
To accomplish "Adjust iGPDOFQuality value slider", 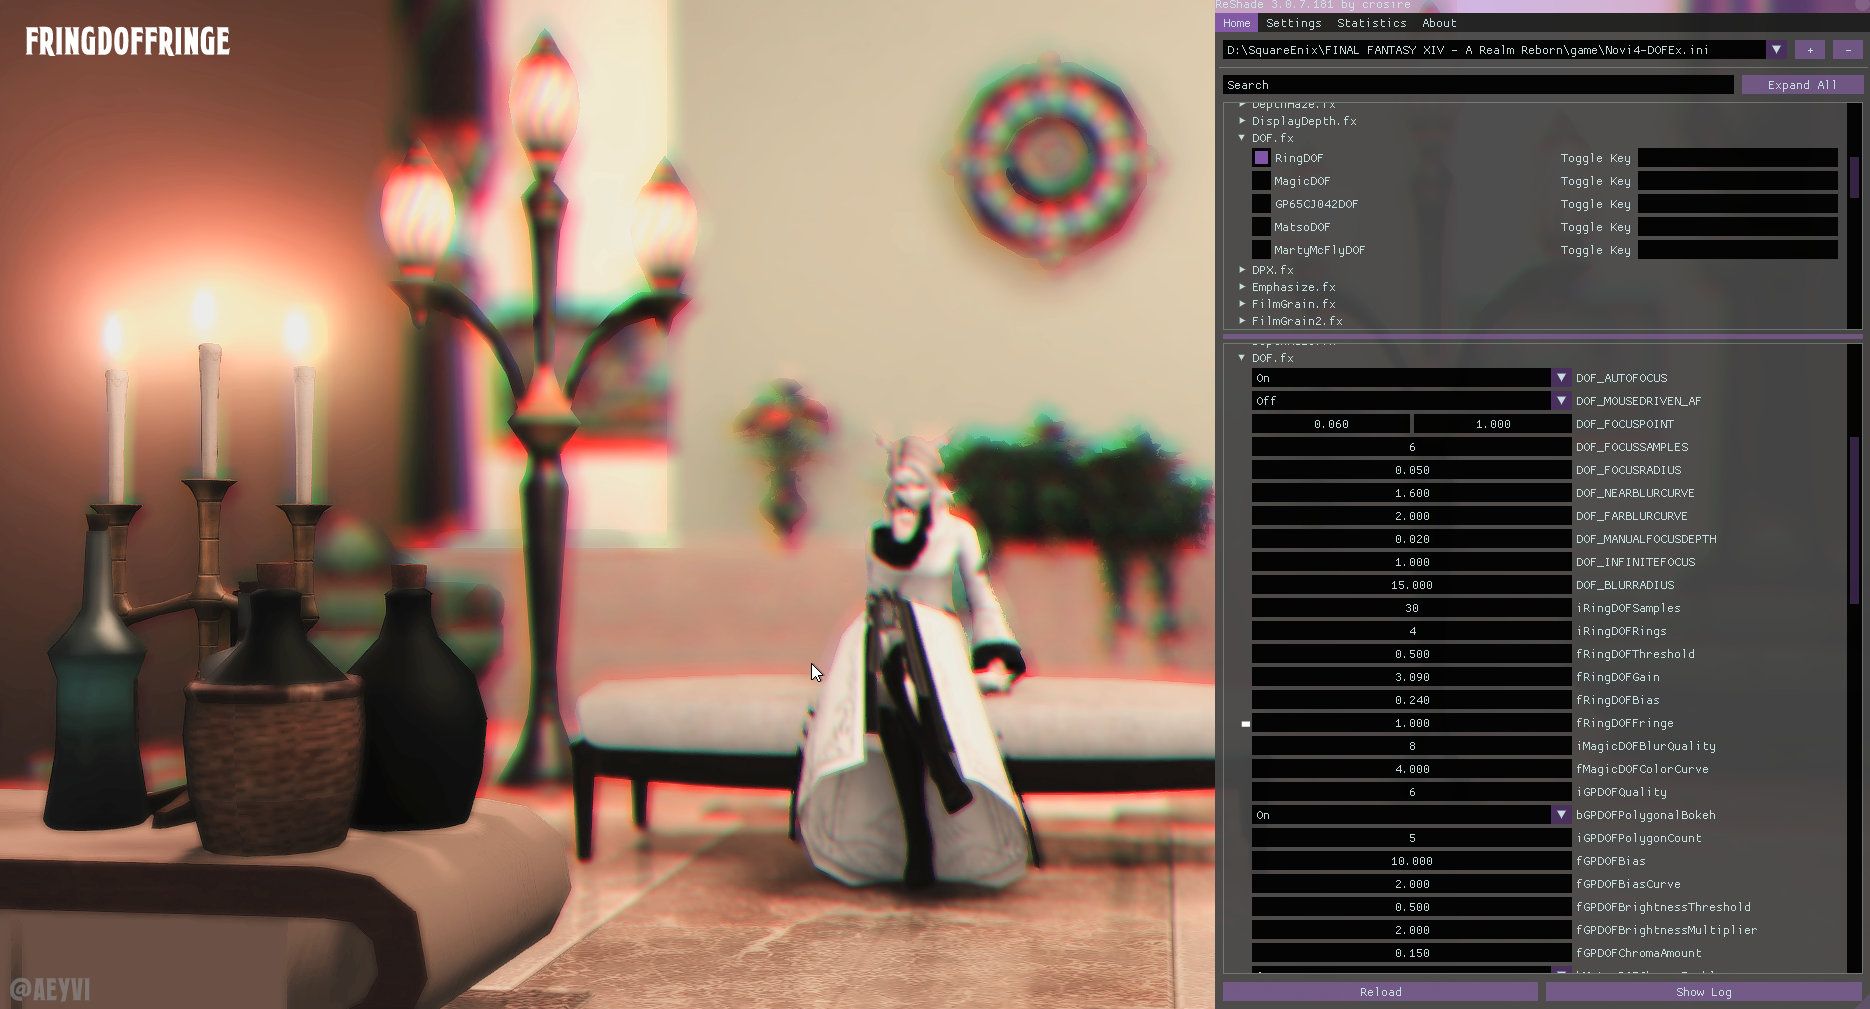I will point(1411,792).
